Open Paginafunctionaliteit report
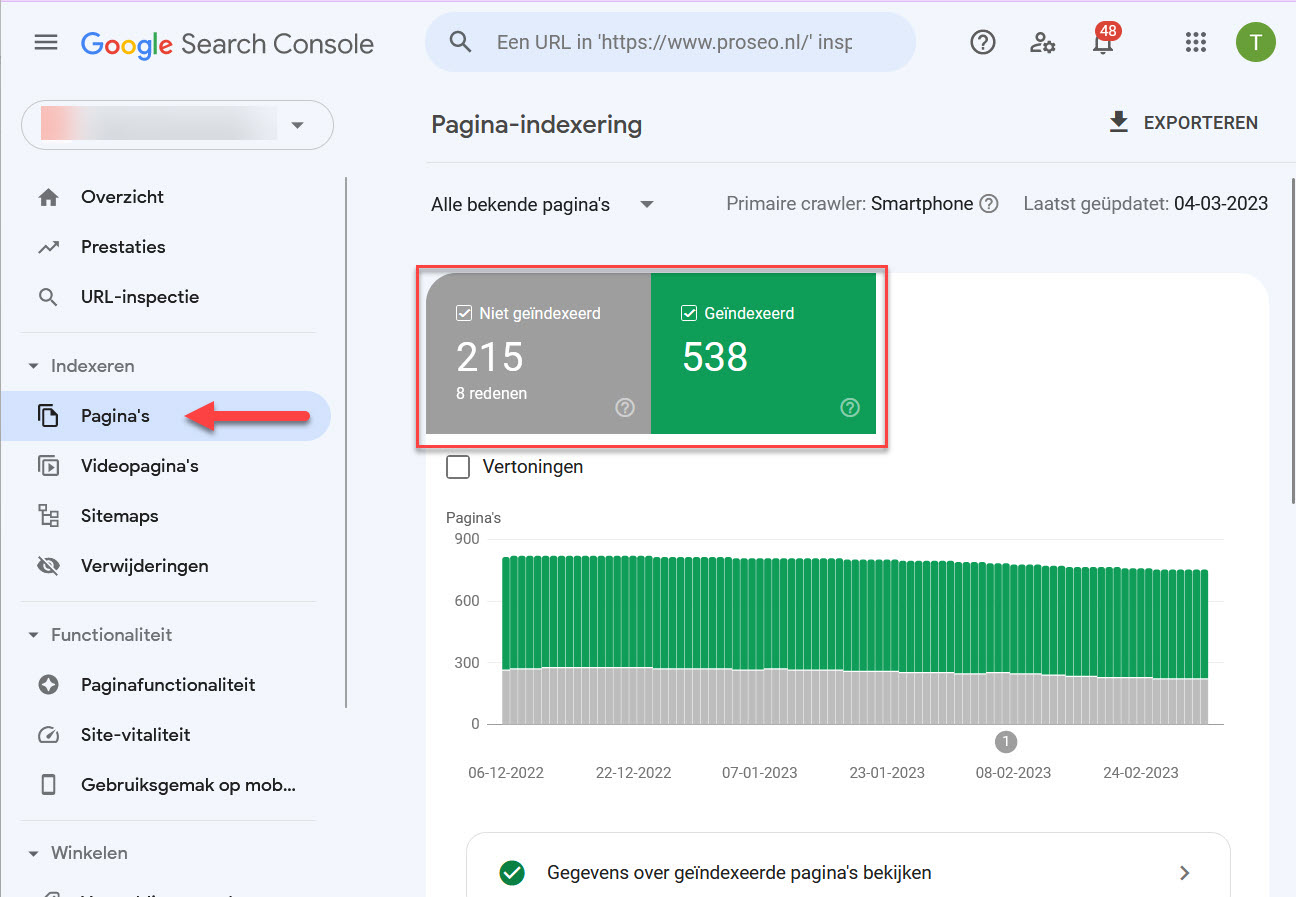This screenshot has height=897, width=1296. 169,685
